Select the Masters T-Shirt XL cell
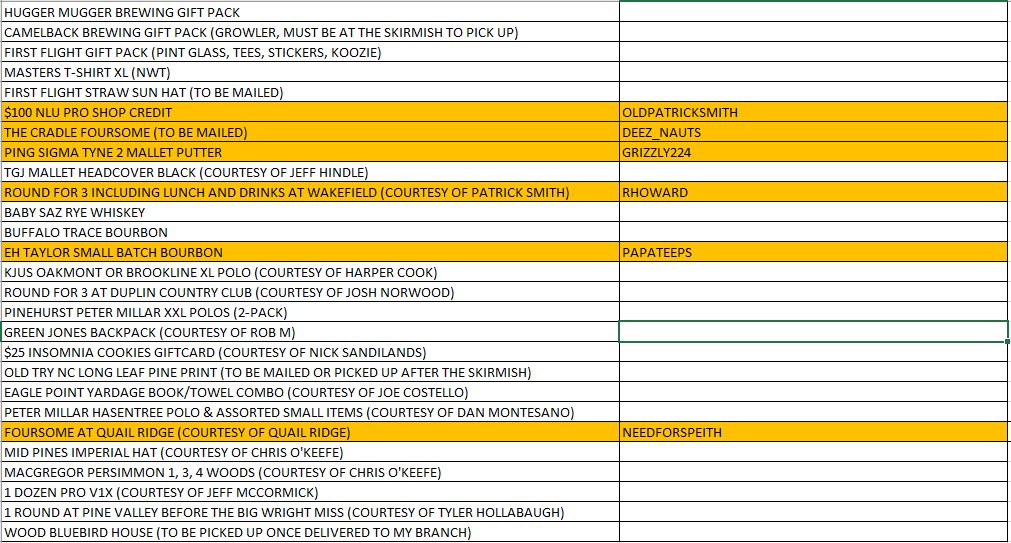The width and height of the screenshot is (1011, 543). click(x=310, y=73)
